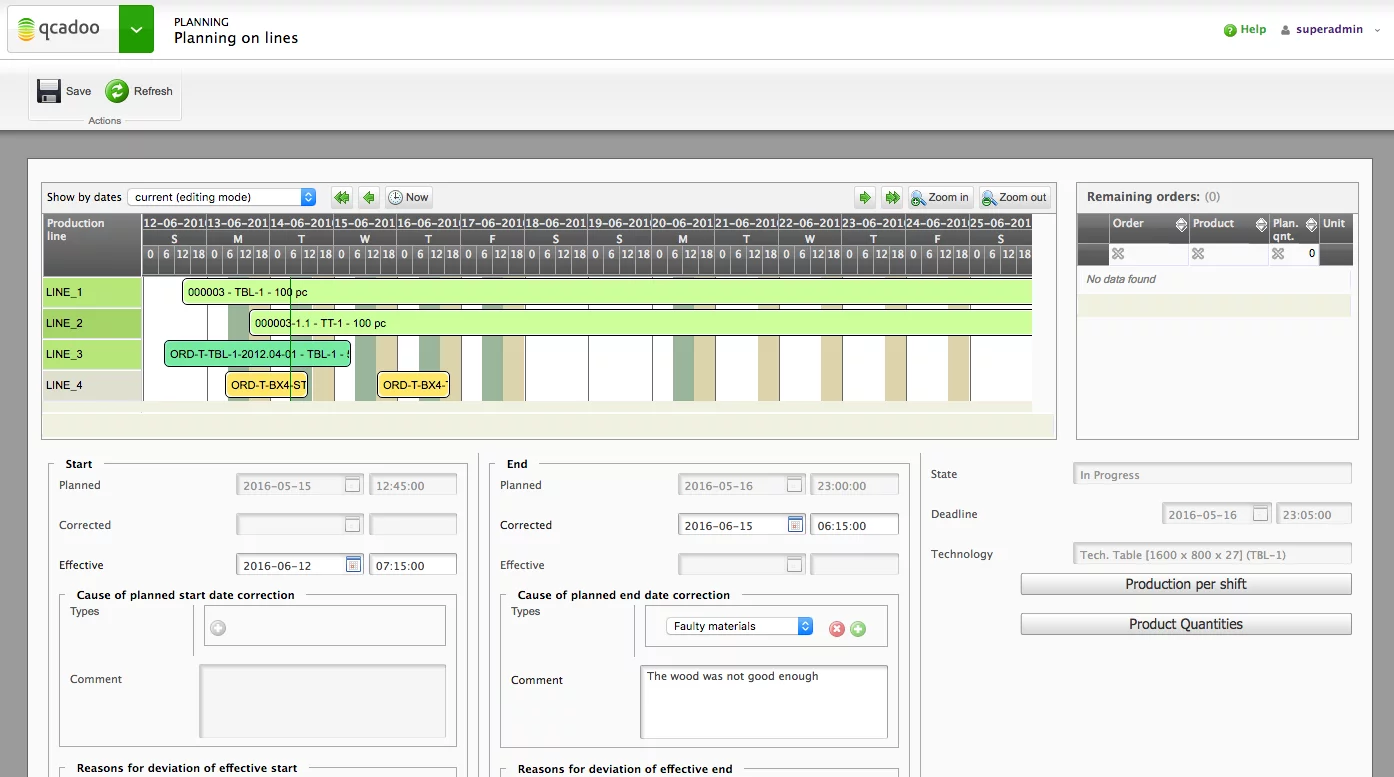Click Zoom in on the Gantt chart
Screen dimensions: 1394x777
point(939,197)
